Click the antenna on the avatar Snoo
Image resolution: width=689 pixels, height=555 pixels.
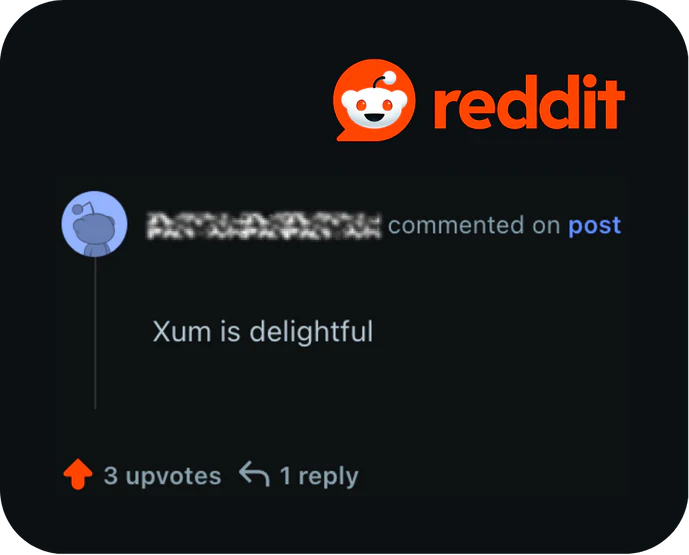tap(83, 208)
